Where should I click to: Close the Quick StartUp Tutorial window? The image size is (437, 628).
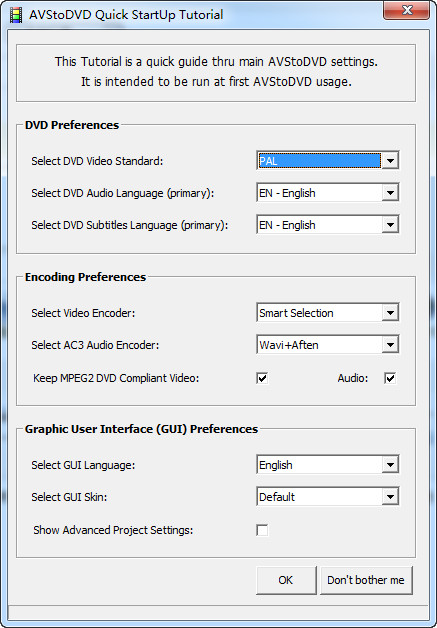(407, 10)
